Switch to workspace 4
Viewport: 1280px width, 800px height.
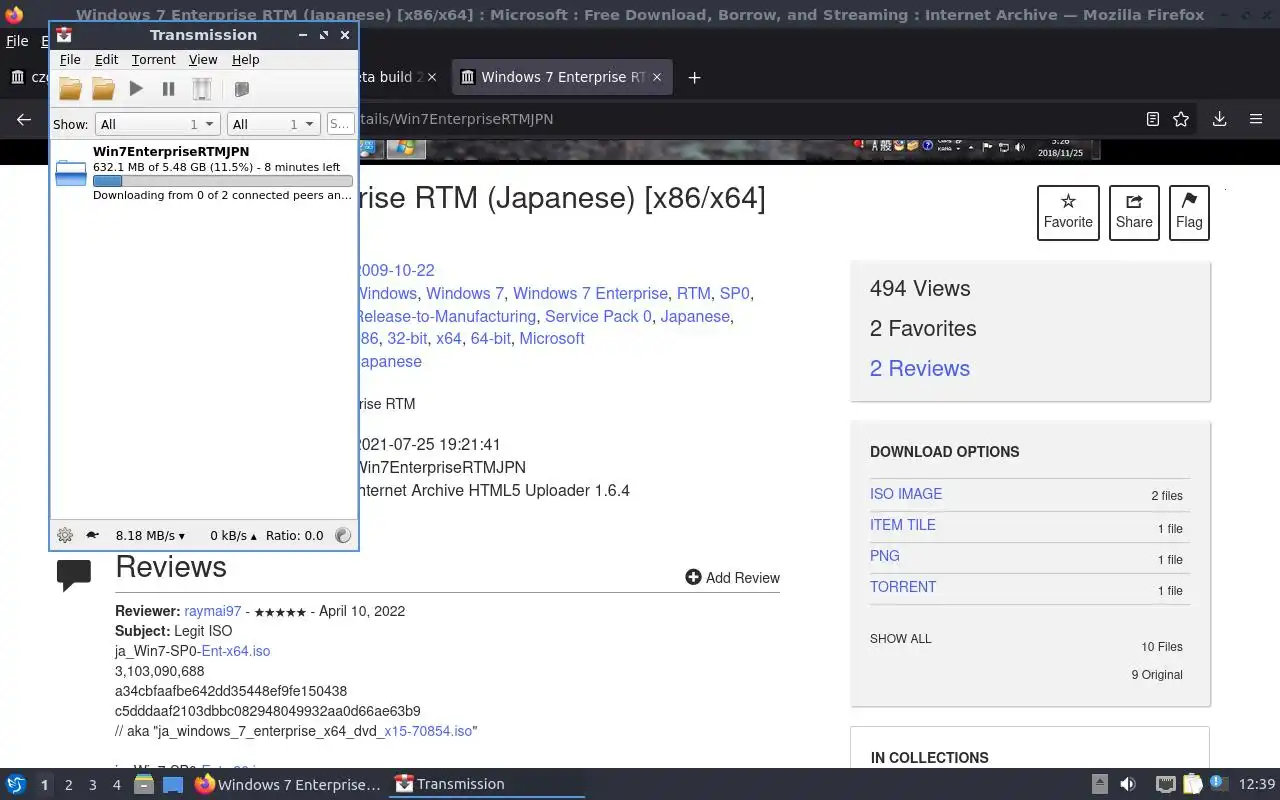coord(116,785)
